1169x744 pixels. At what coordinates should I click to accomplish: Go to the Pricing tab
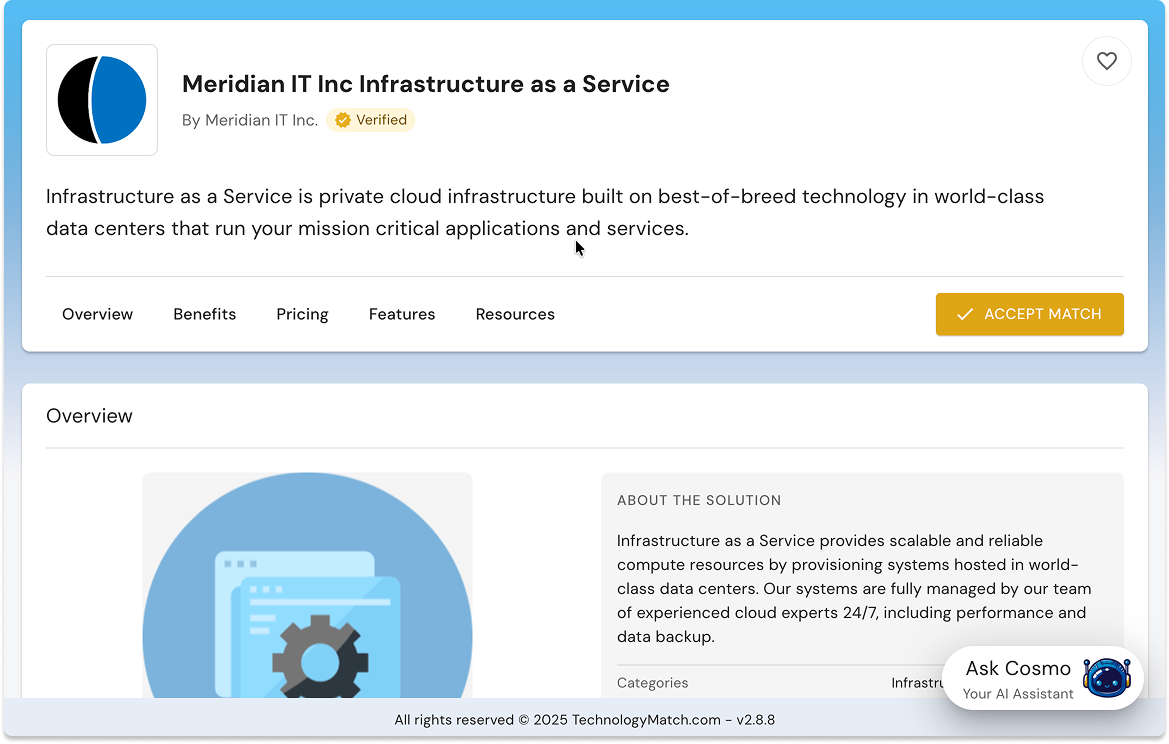pos(302,314)
